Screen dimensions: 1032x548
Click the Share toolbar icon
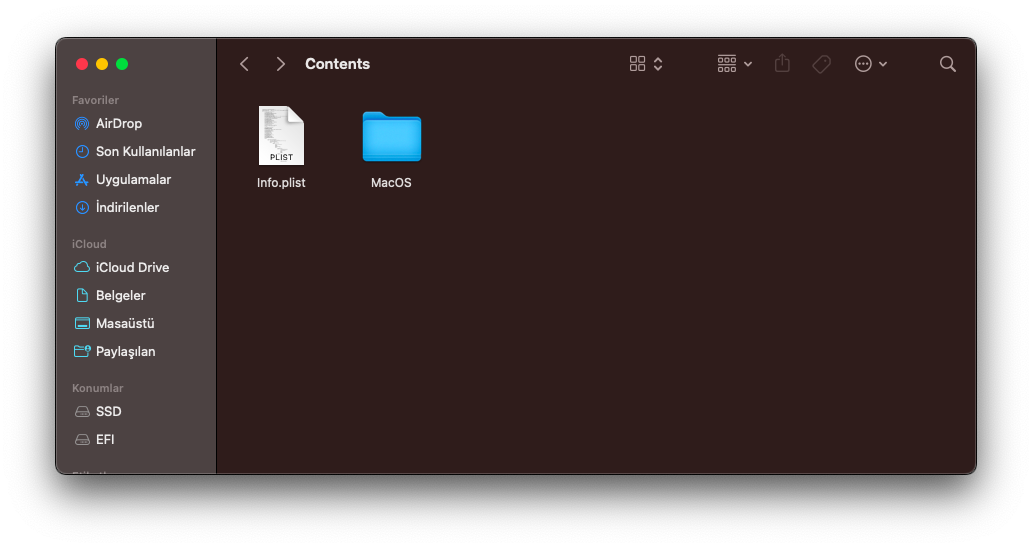tap(782, 63)
